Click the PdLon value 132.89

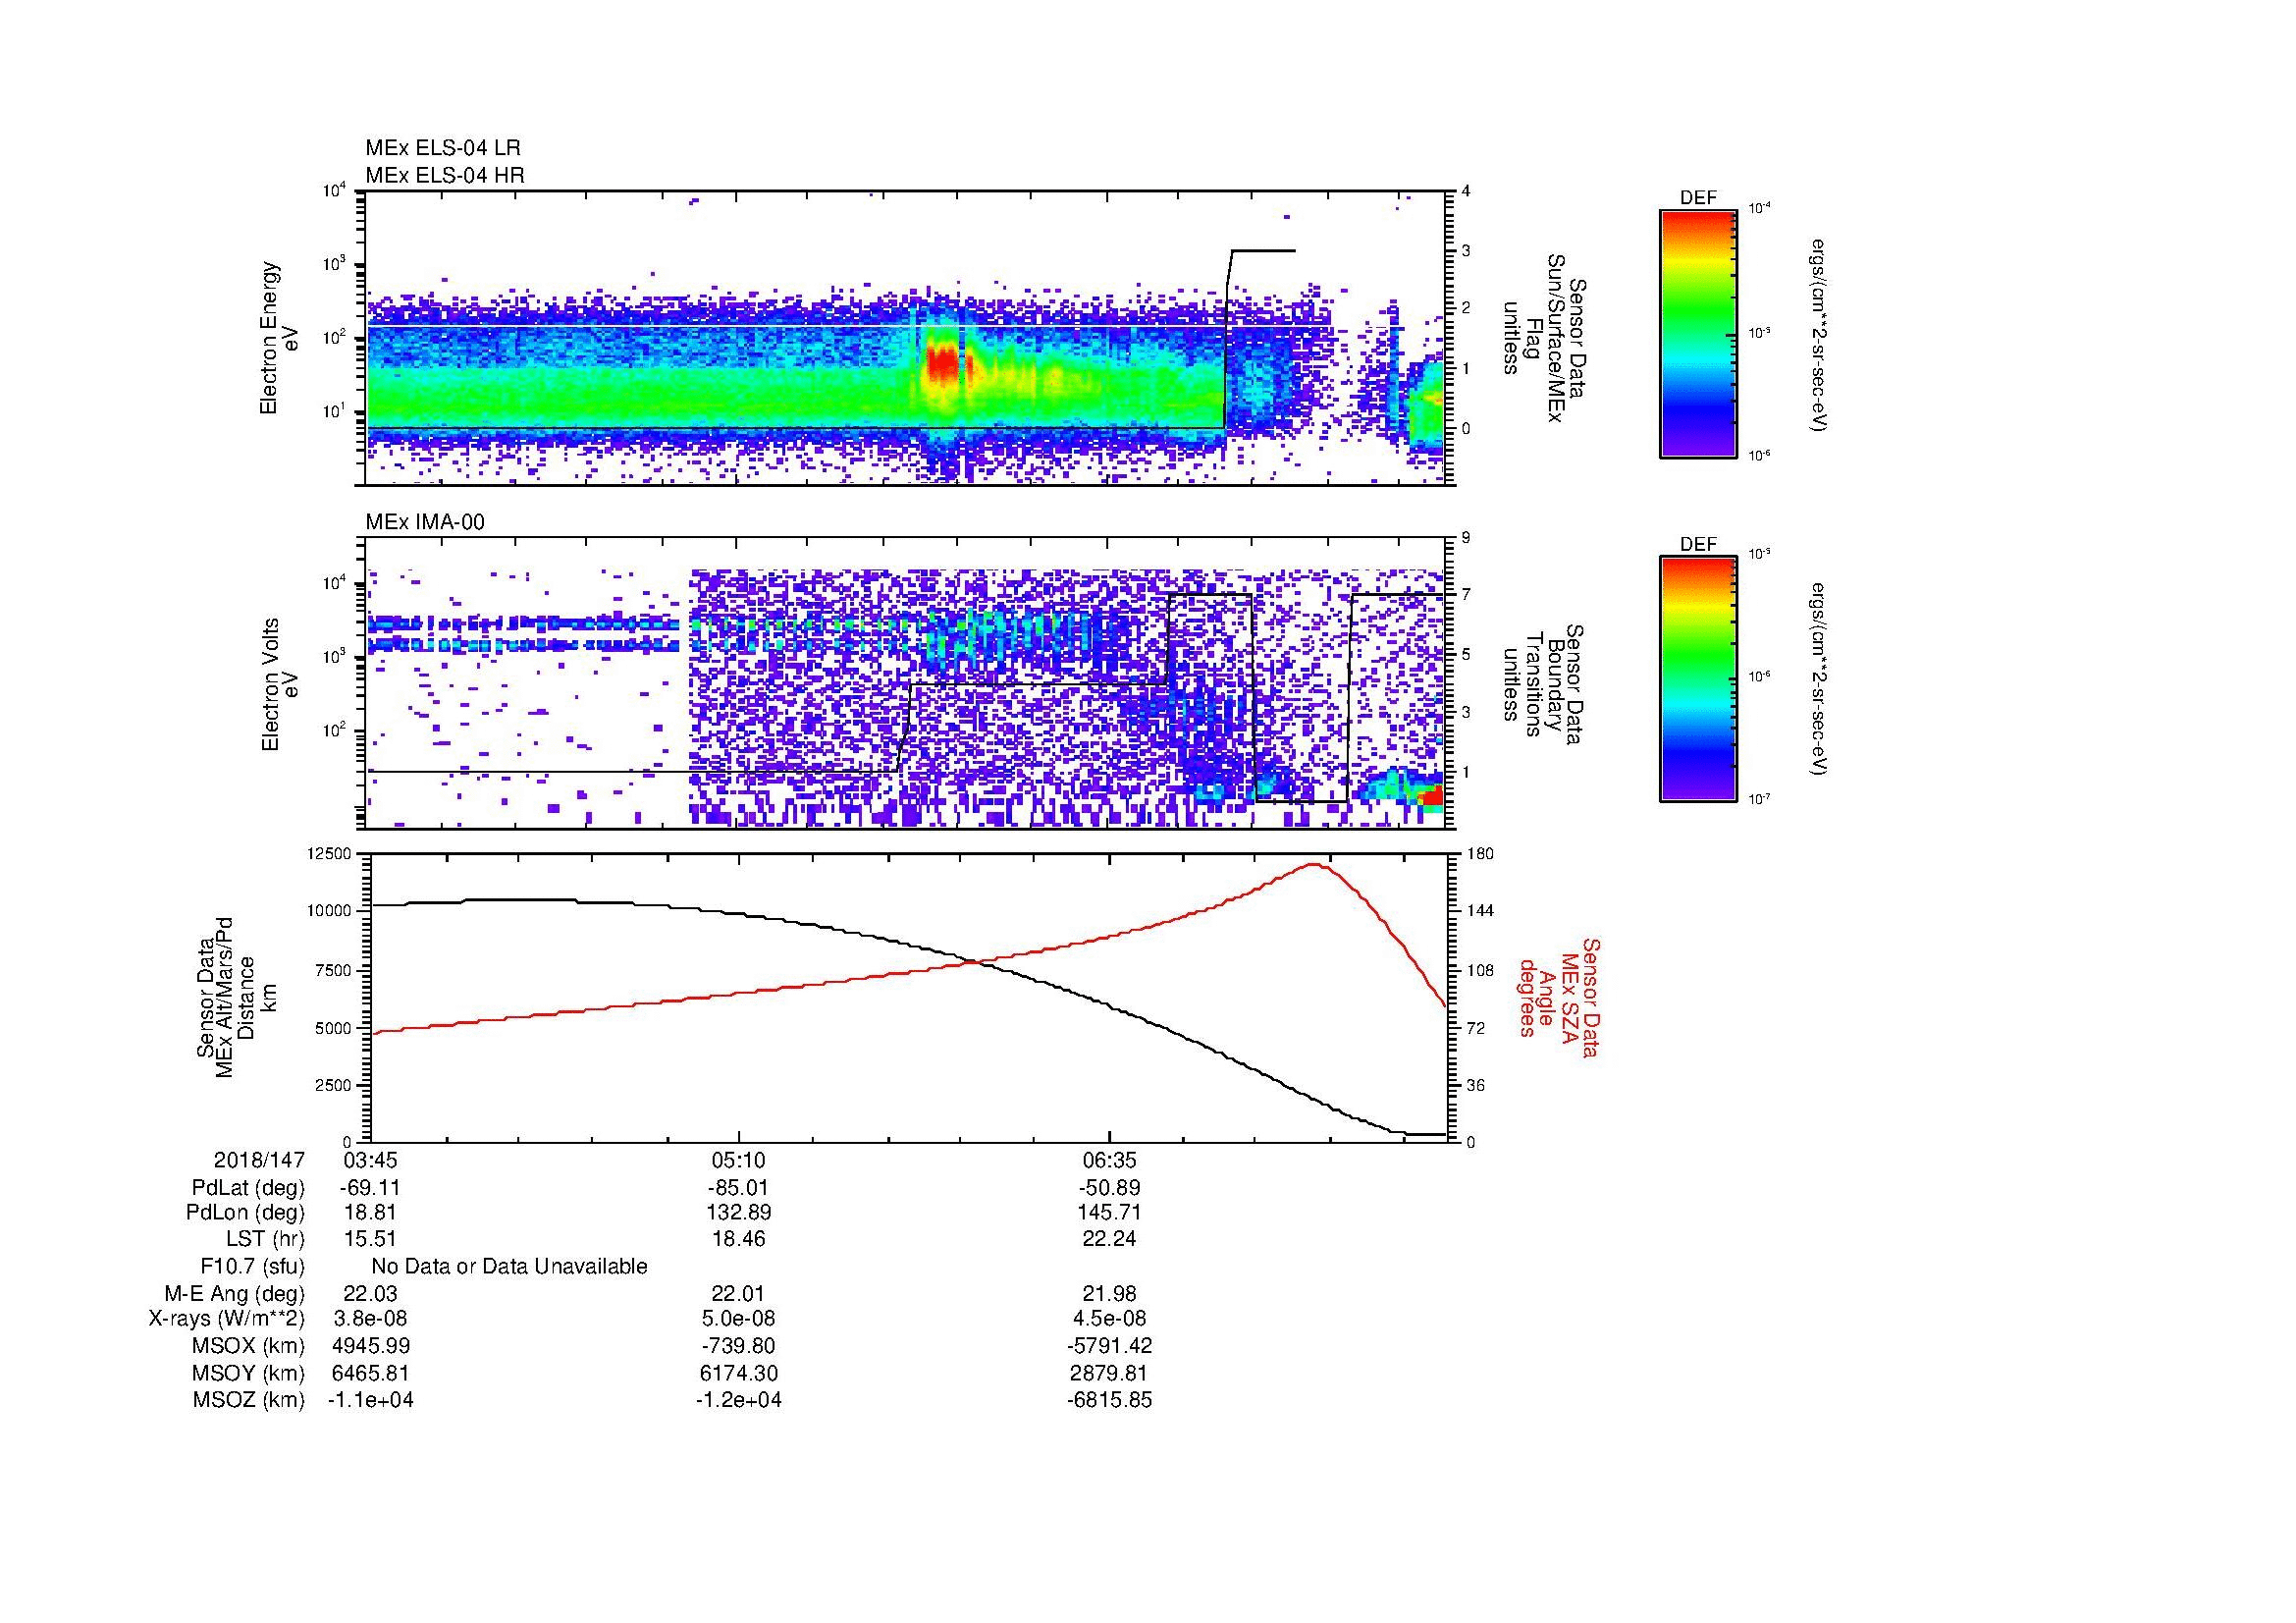[738, 1213]
